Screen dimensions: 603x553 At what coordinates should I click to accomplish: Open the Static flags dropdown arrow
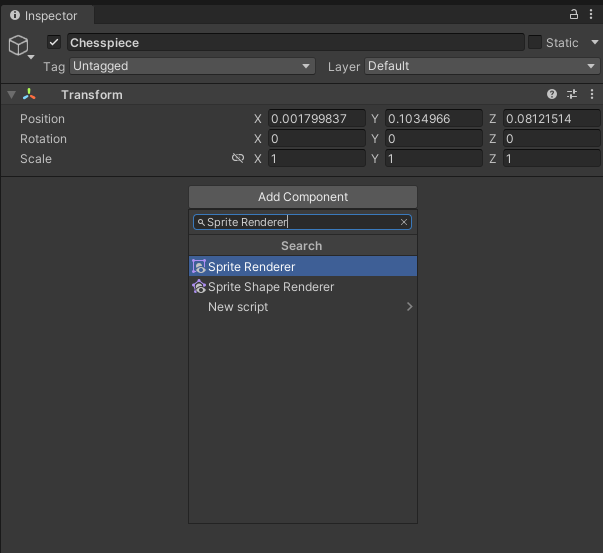click(595, 42)
